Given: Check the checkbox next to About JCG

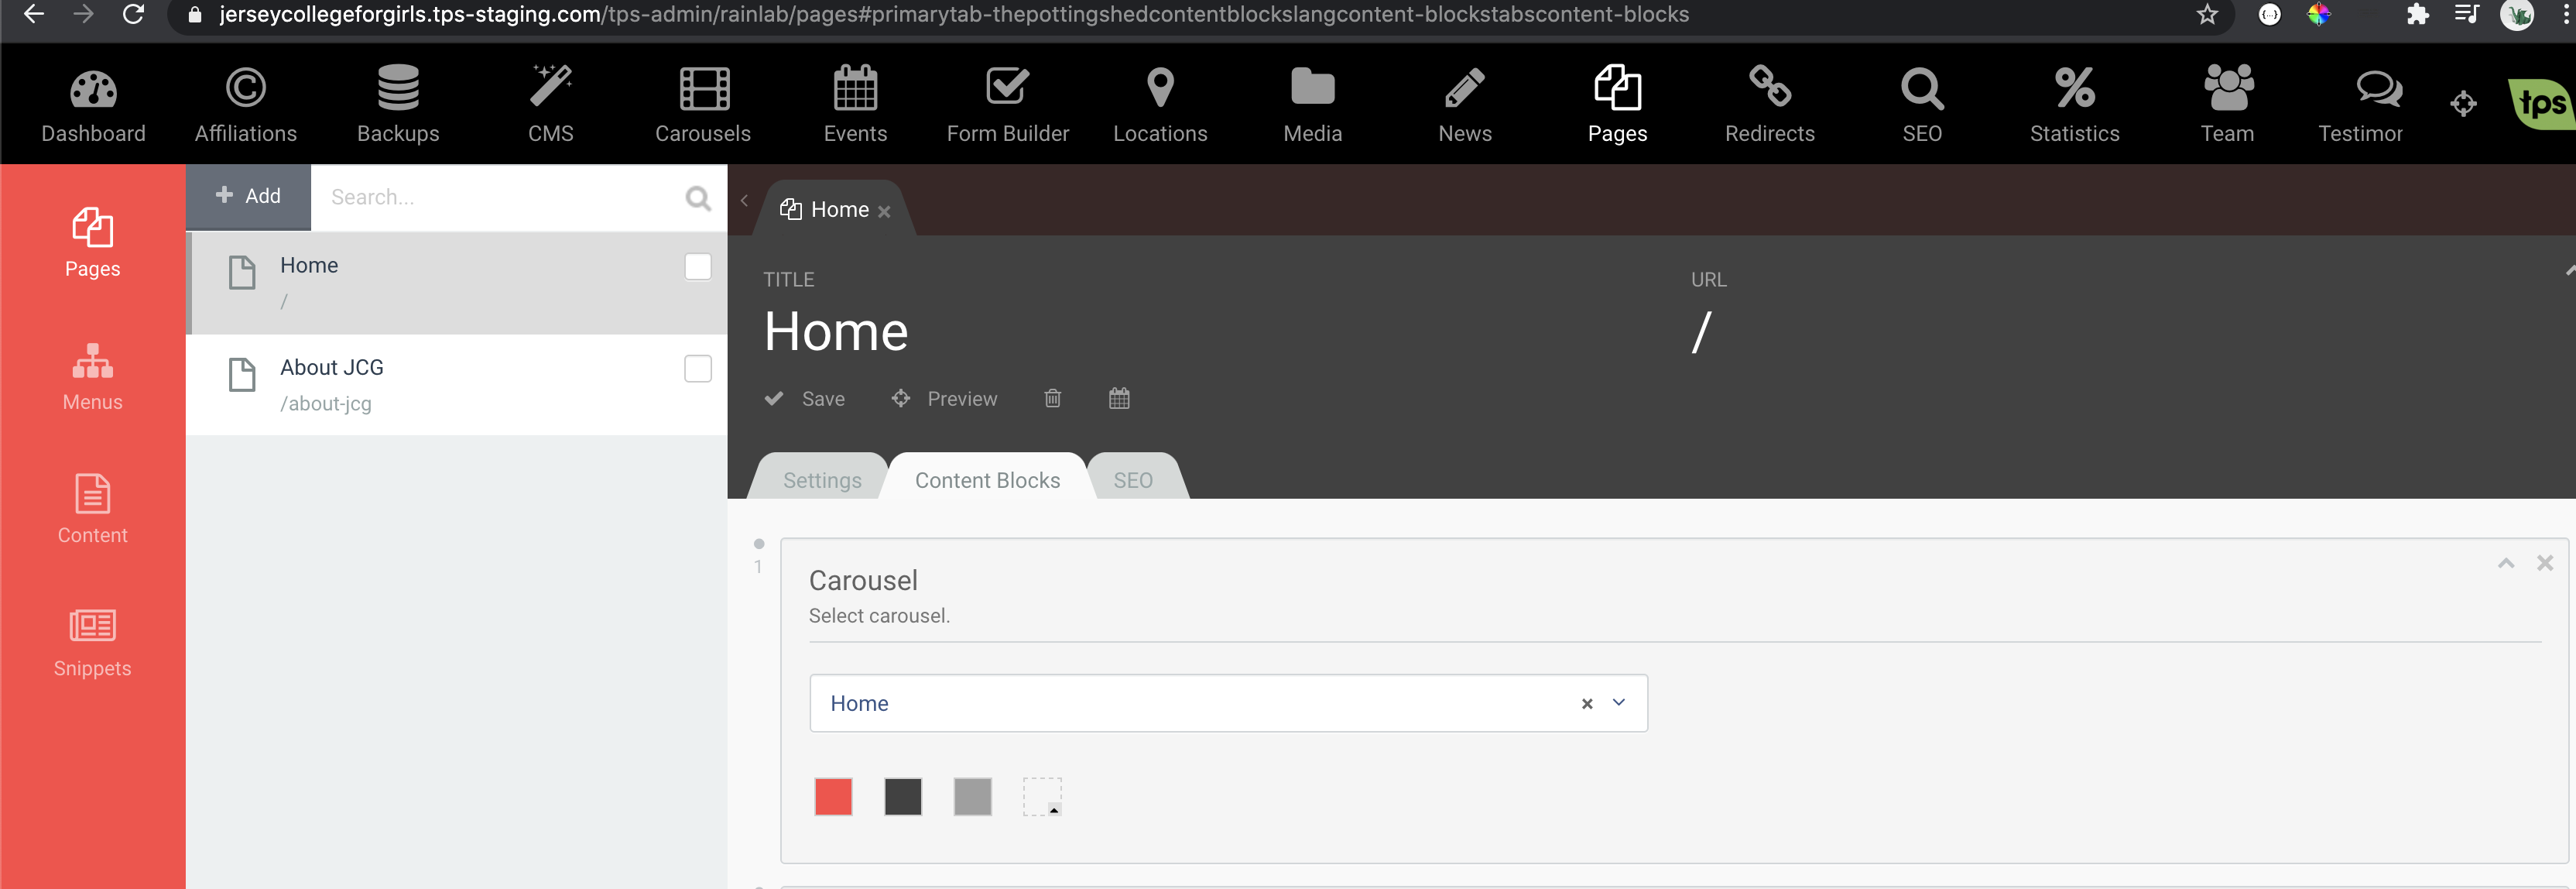Looking at the screenshot, I should click(697, 368).
